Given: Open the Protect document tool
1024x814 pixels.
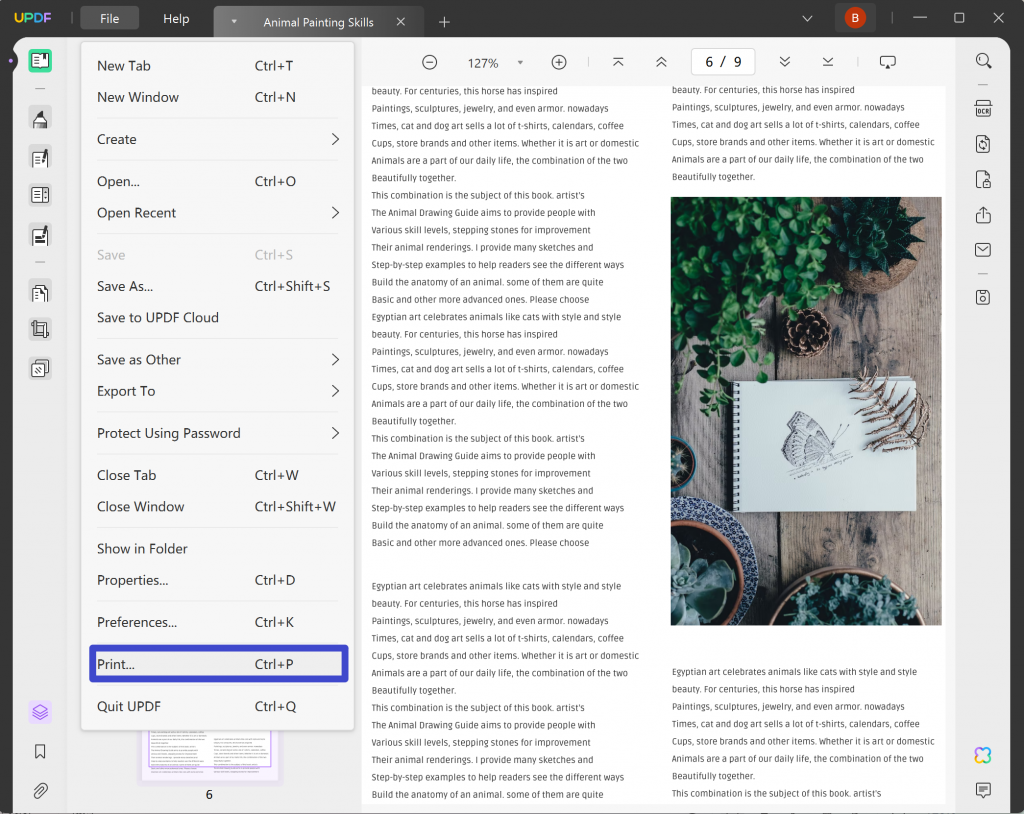Looking at the screenshot, I should (983, 179).
